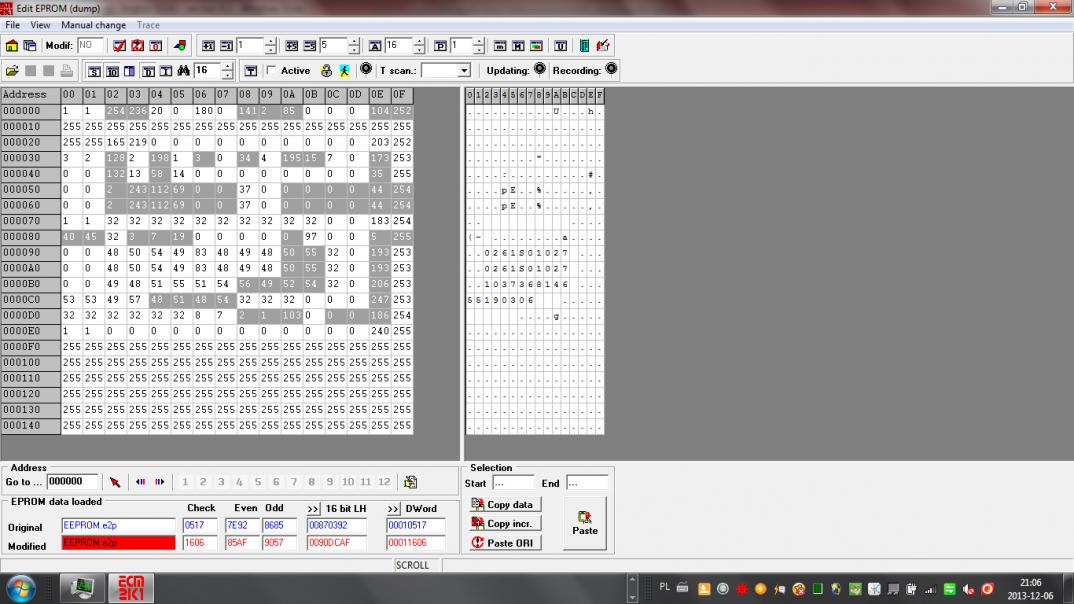Toggle the Recording indicator button
Screen dimensions: 1074x604
click(611, 70)
